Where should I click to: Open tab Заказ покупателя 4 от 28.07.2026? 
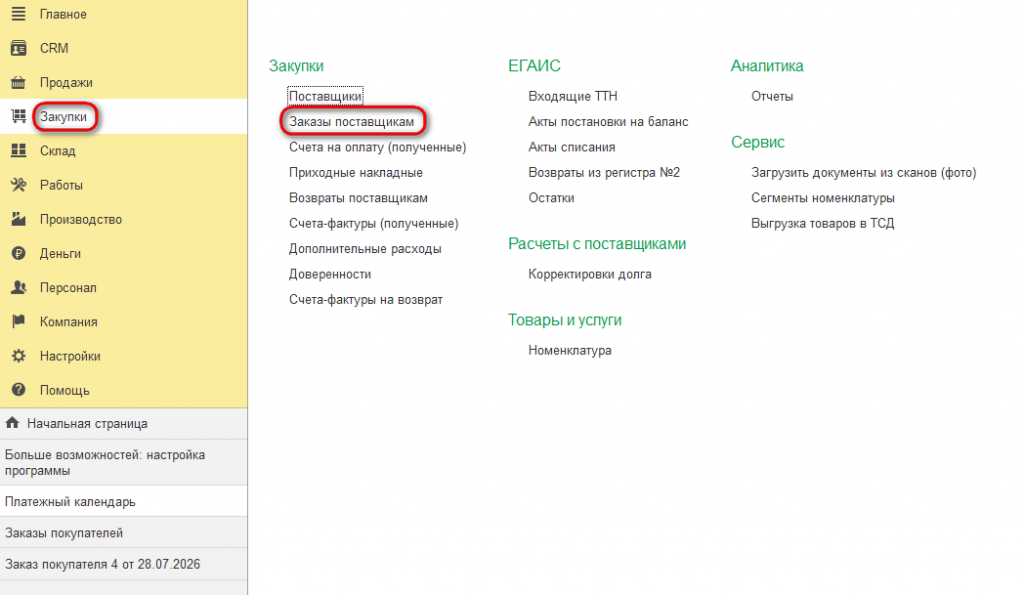[123, 564]
